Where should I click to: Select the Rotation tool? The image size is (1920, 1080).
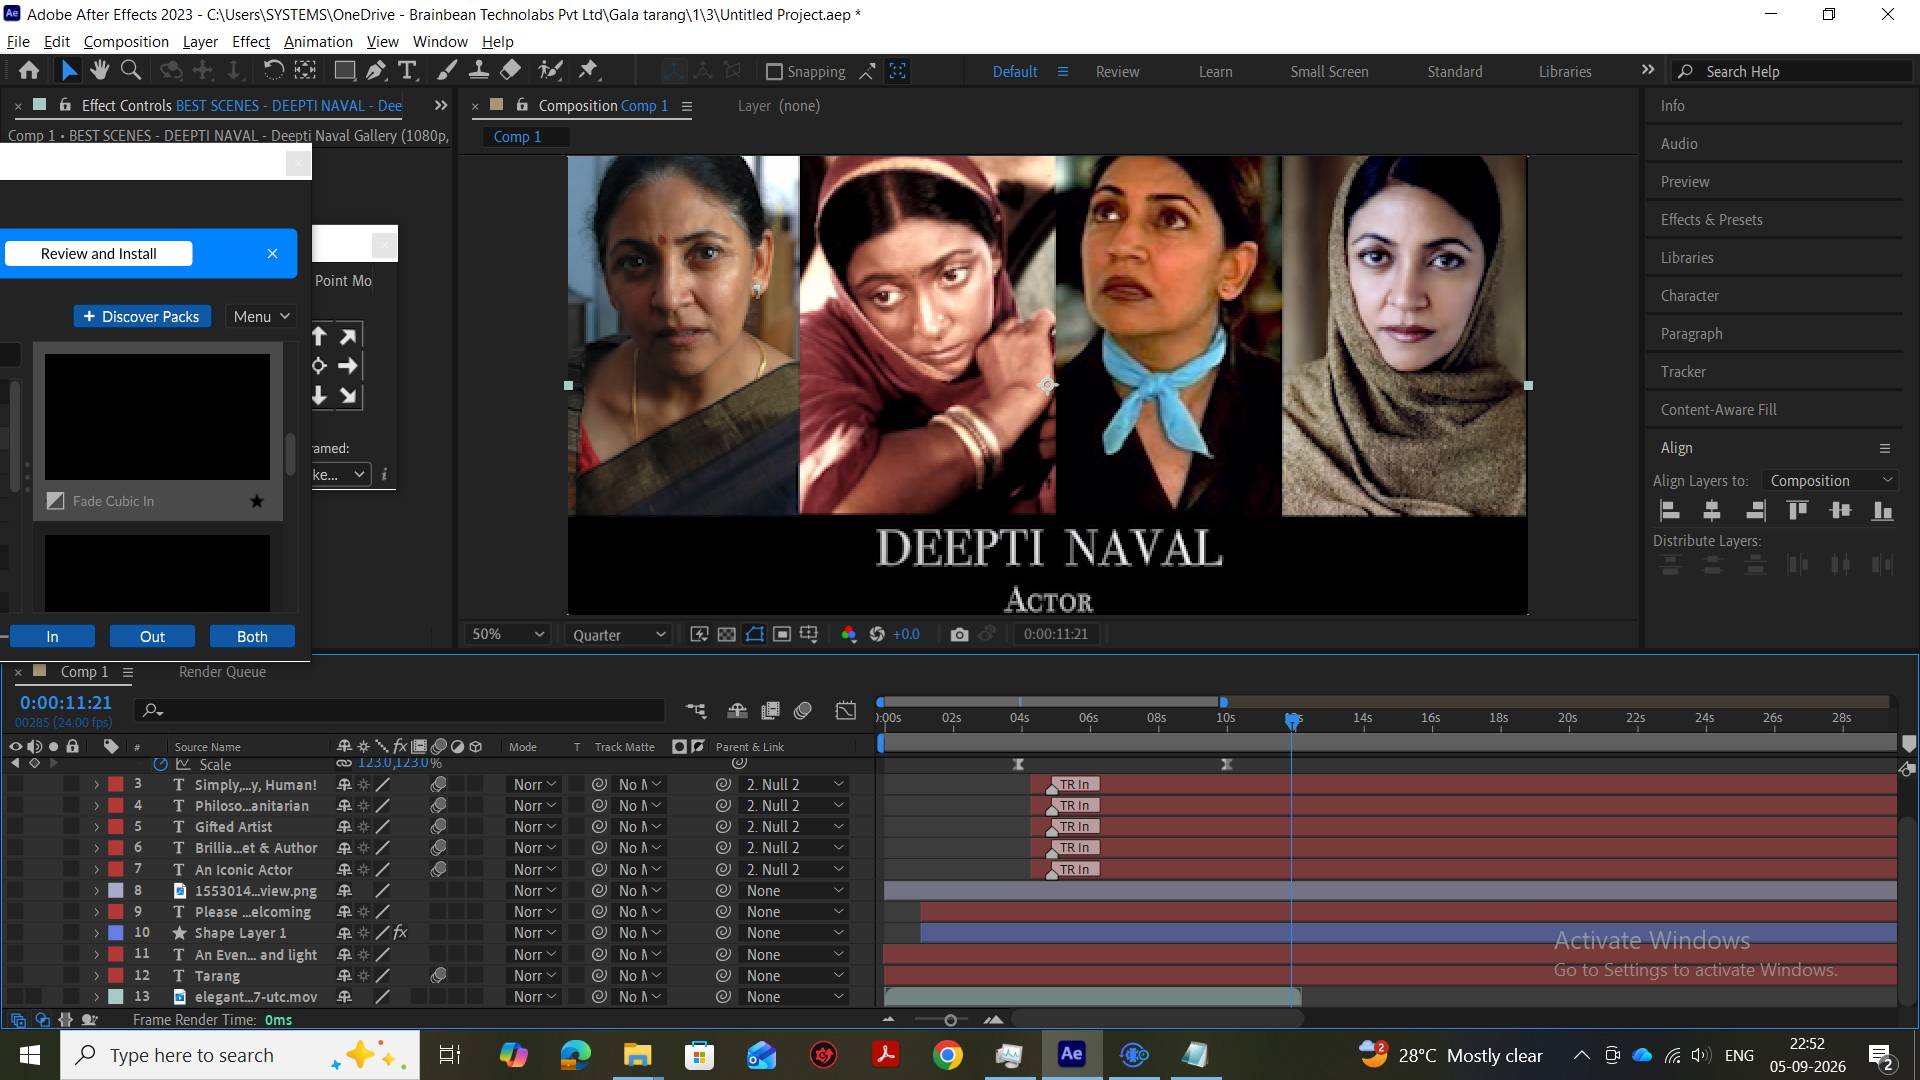[273, 70]
